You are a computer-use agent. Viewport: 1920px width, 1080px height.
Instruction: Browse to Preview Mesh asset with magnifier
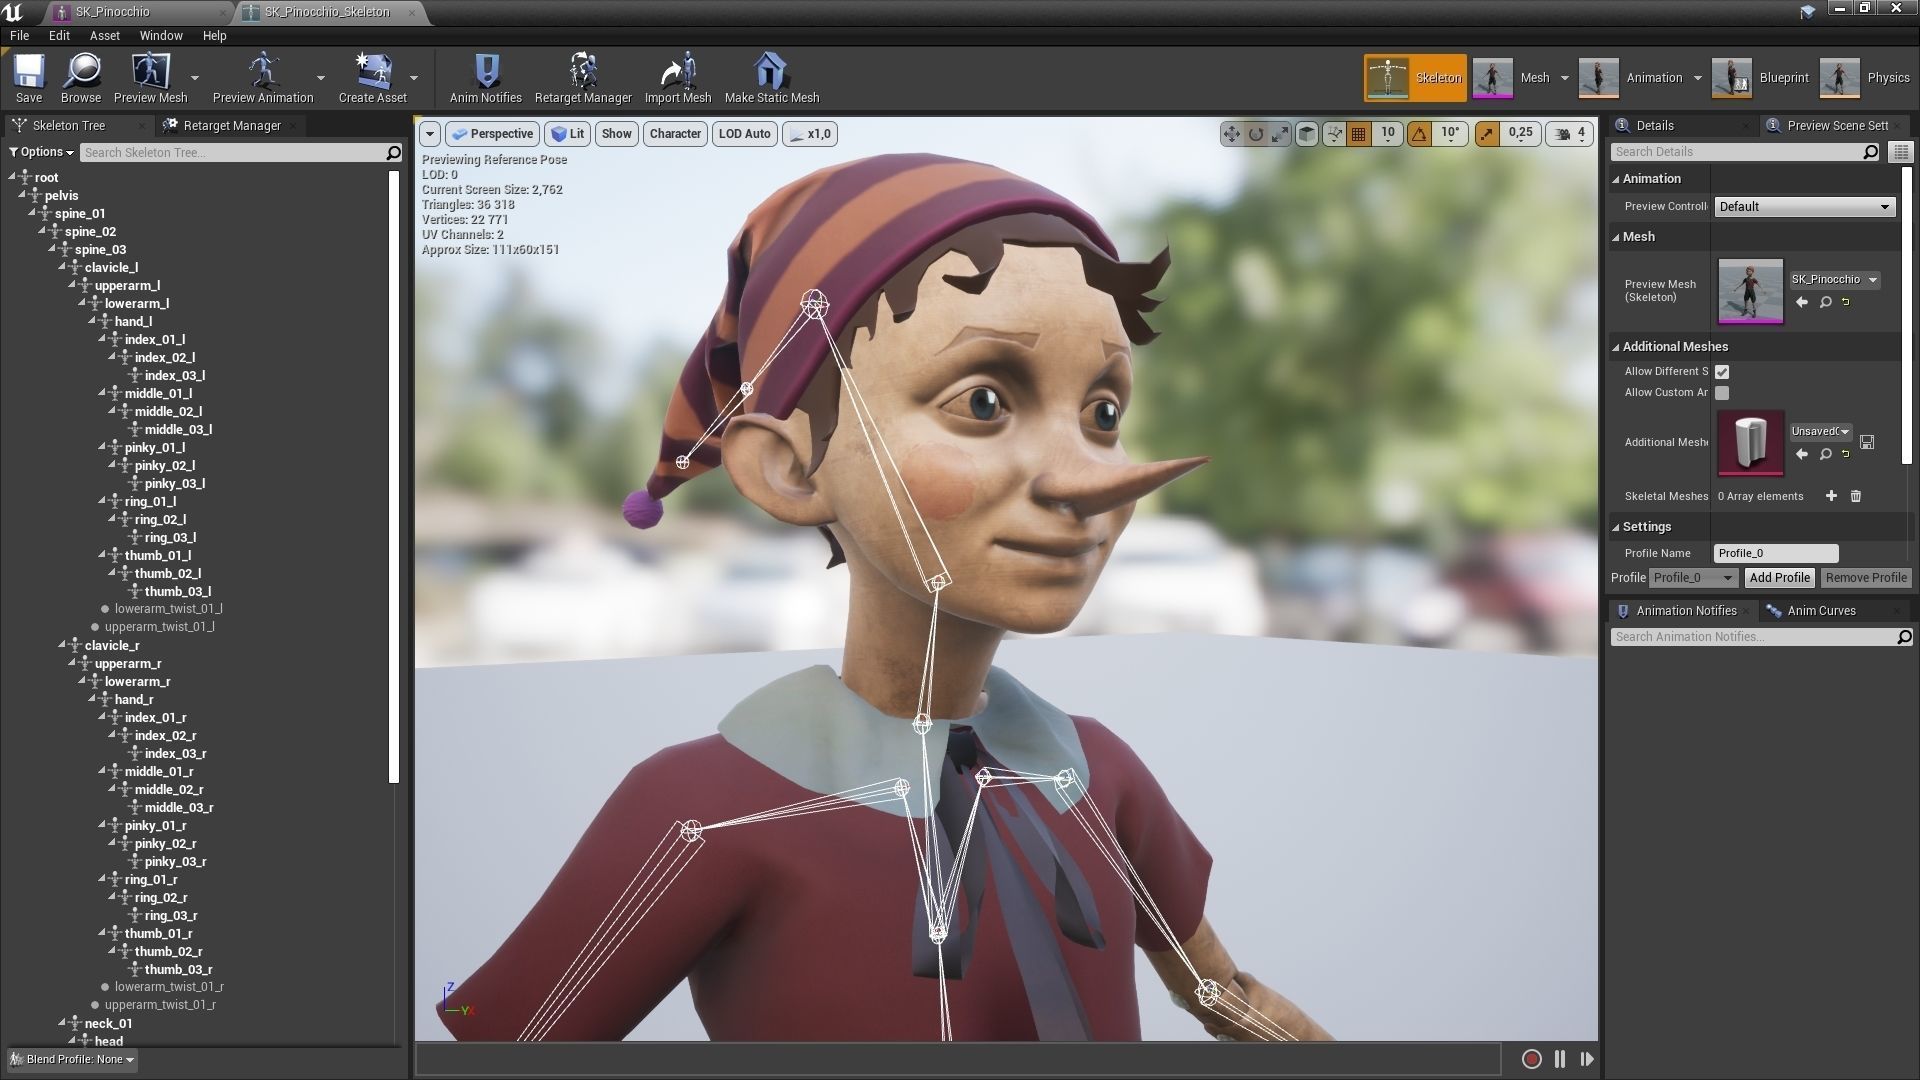point(1825,302)
